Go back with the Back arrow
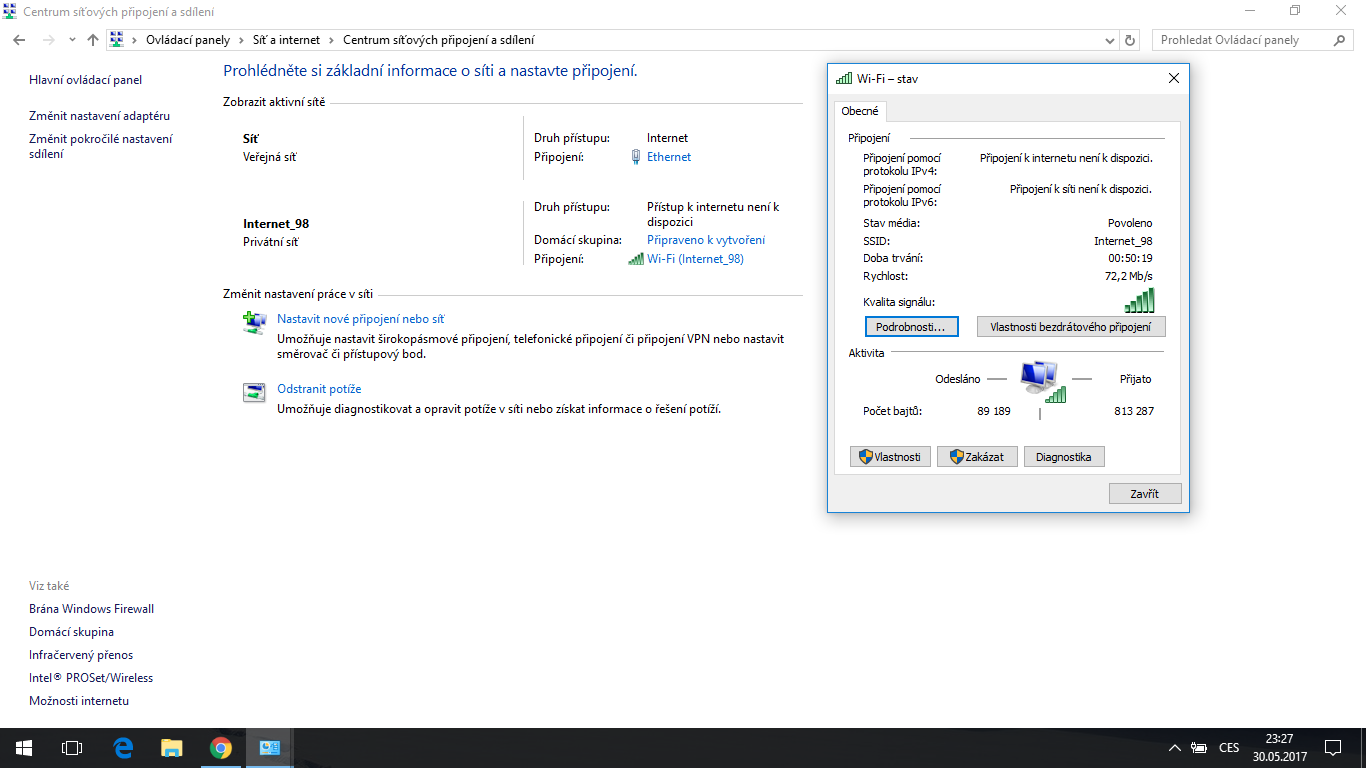The width and height of the screenshot is (1366, 768). point(19,40)
